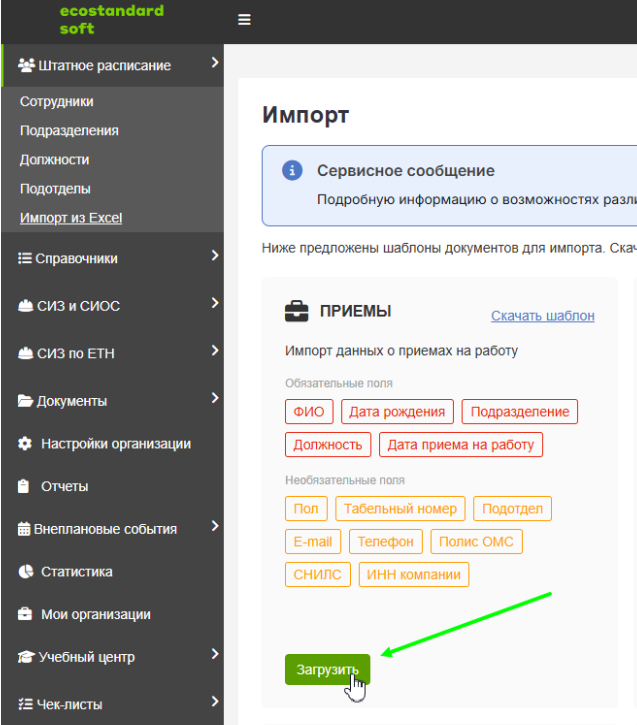The height and width of the screenshot is (725, 637).
Task: Click the briefcase icon beside Мои организации
Action: (24, 614)
